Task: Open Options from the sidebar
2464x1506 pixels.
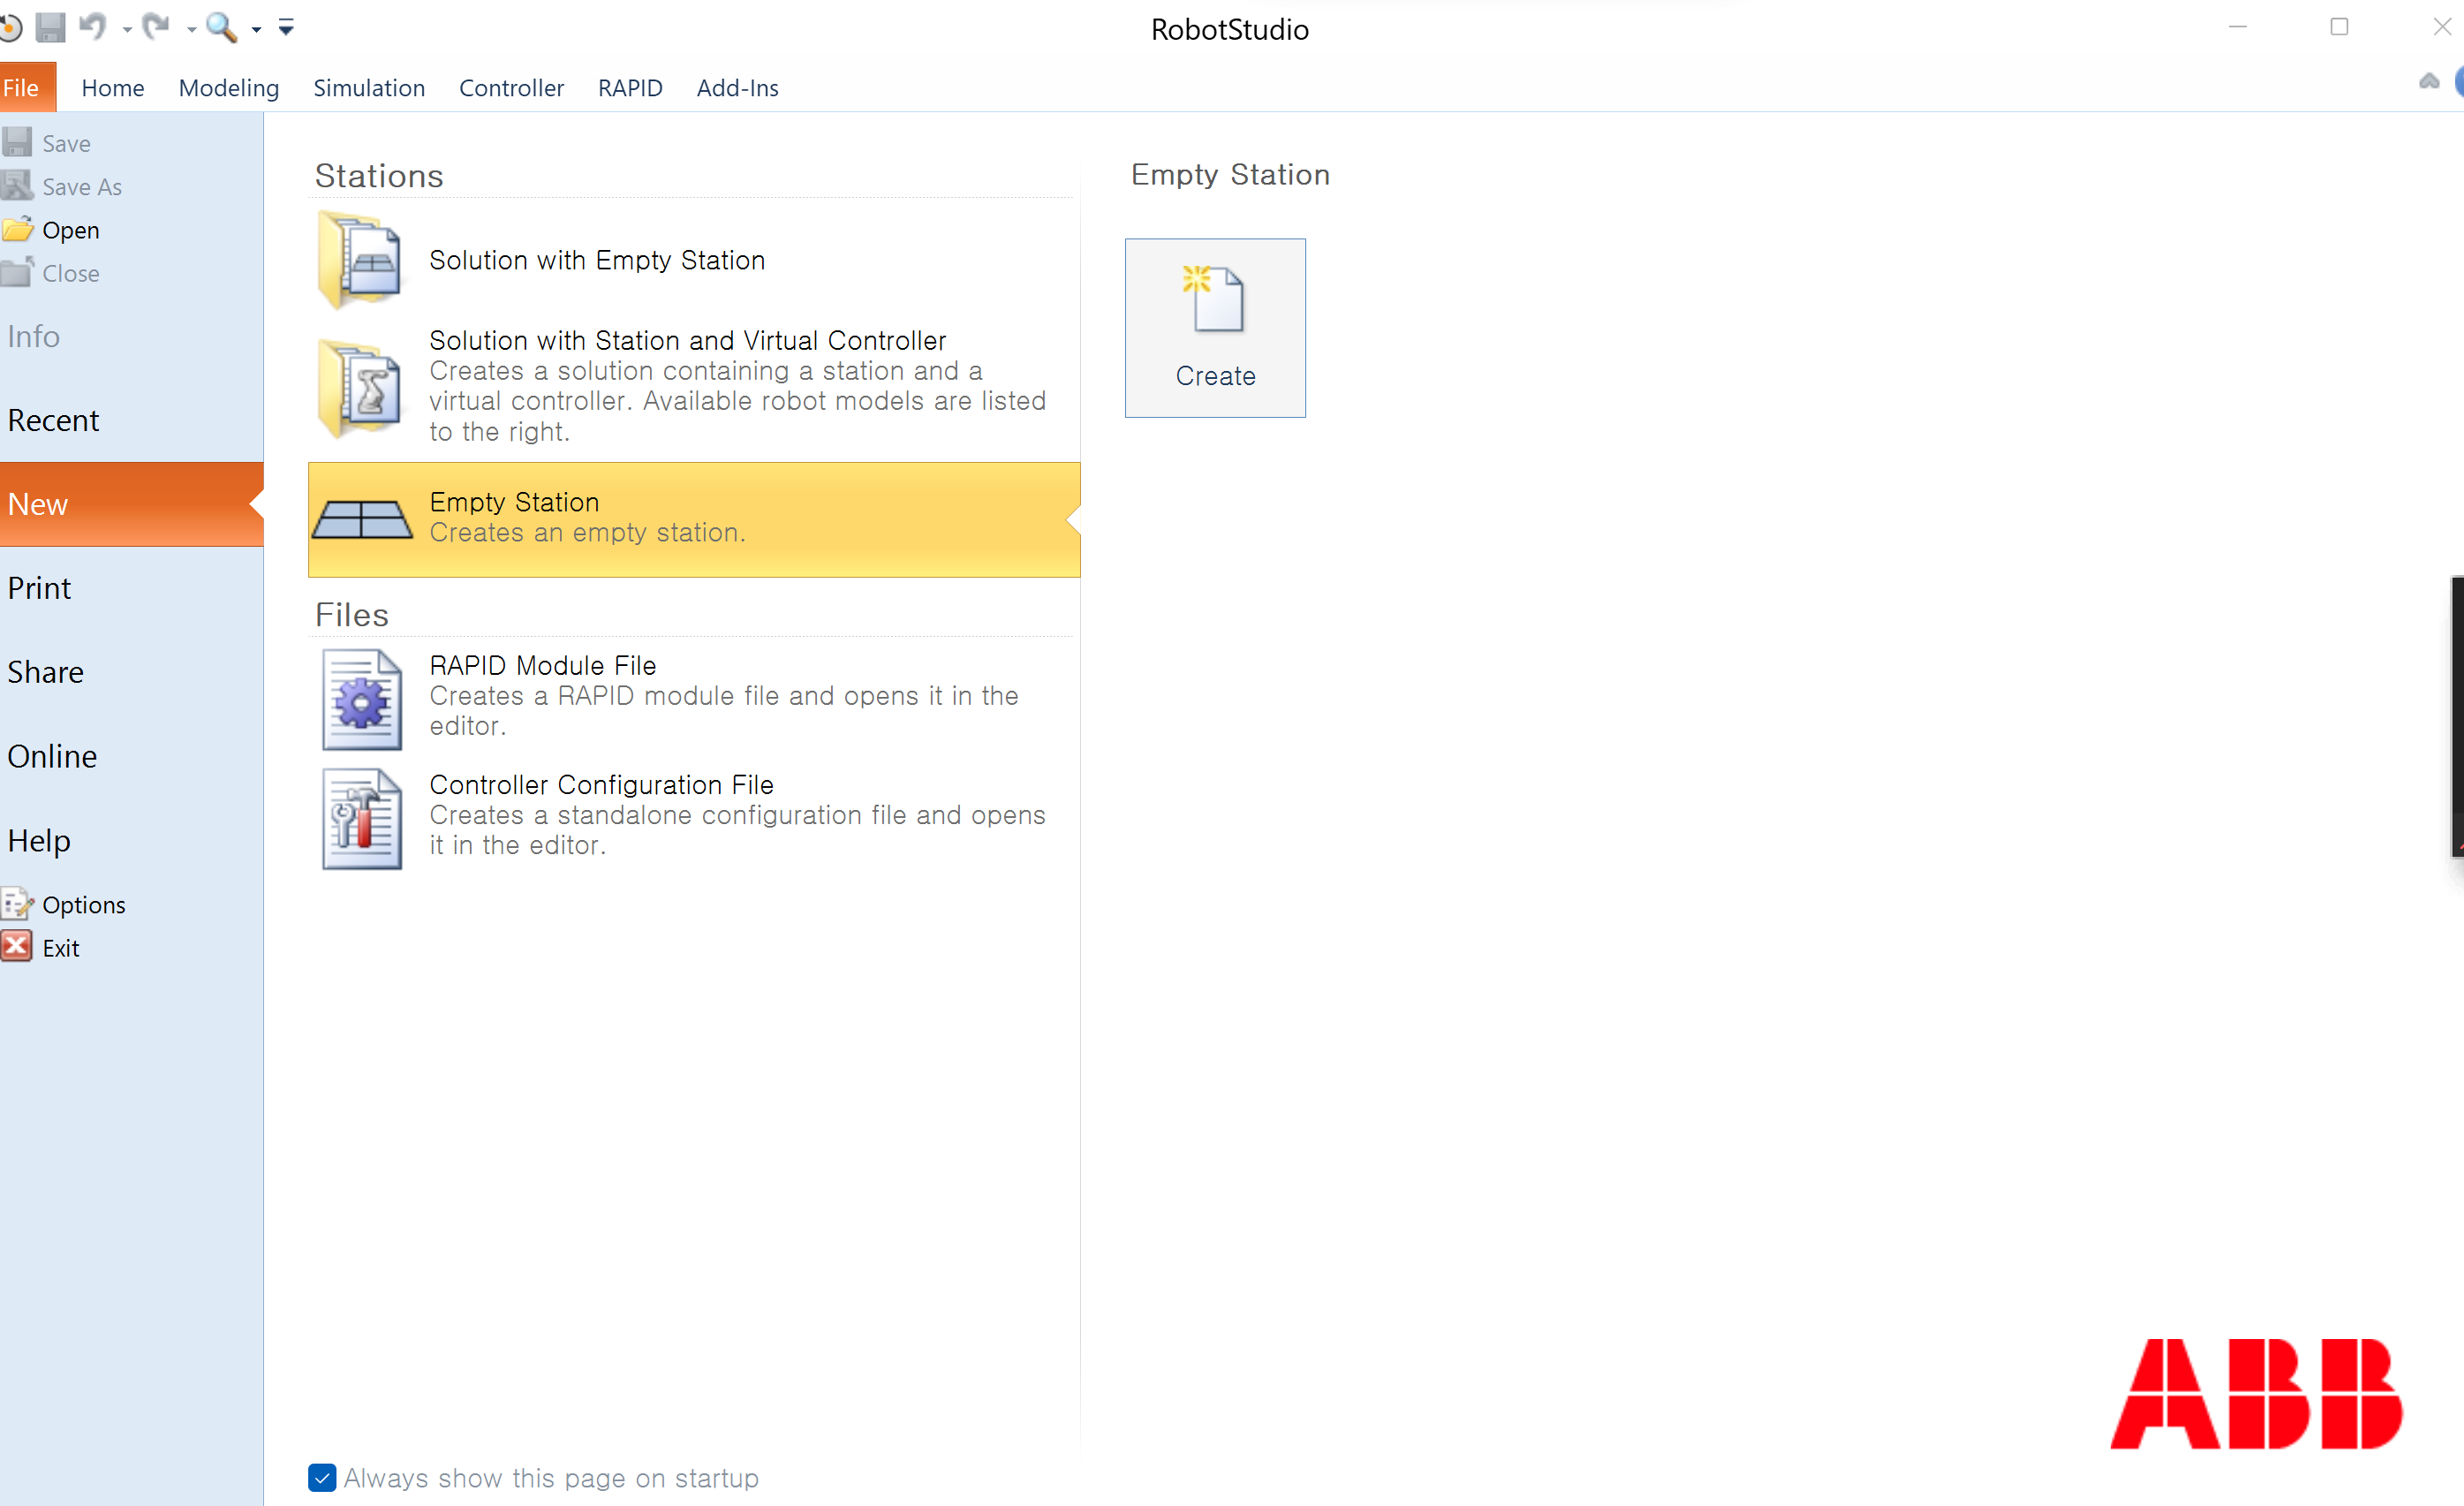Action: [x=84, y=905]
